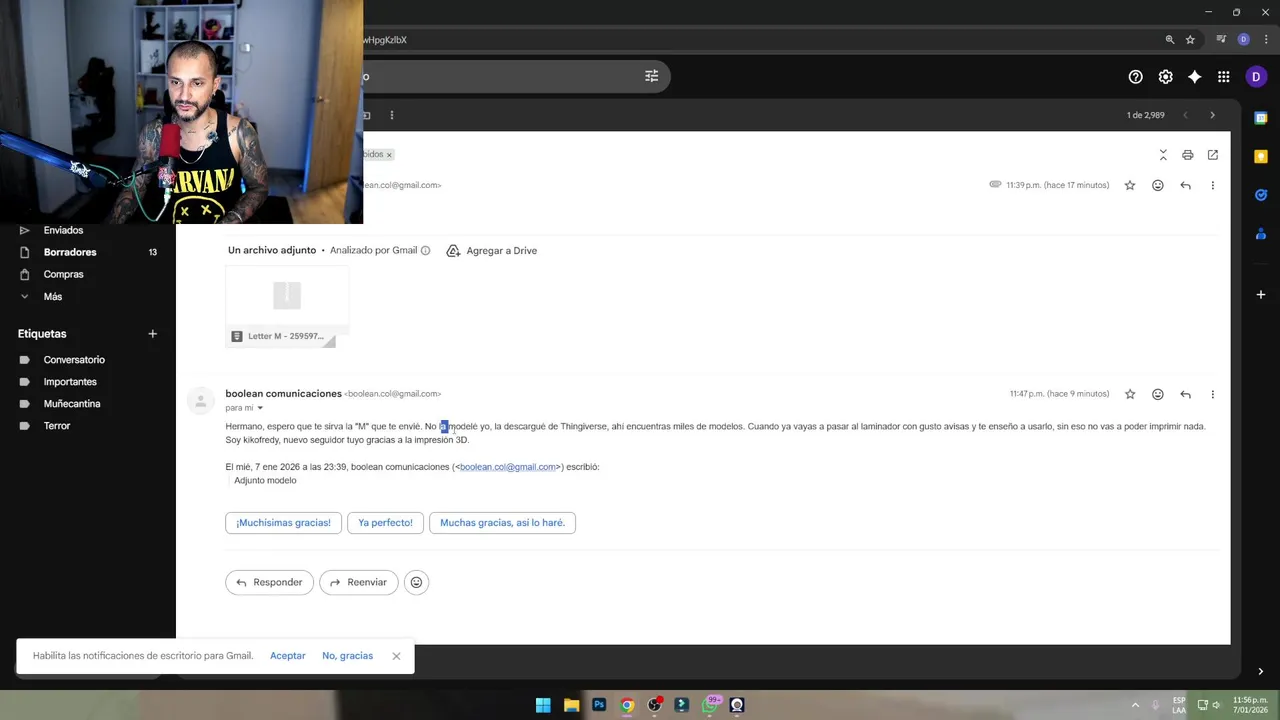Decline notifications with 'No, gracias'

pos(347,656)
